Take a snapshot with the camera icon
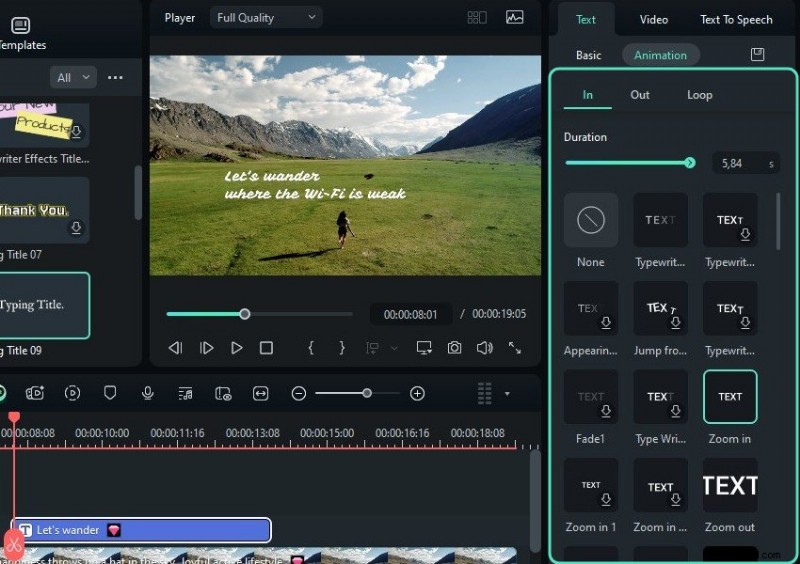 [454, 348]
